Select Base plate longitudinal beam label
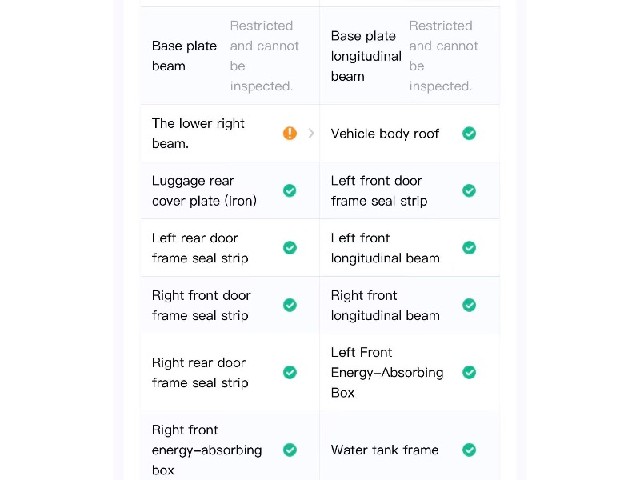 pos(366,56)
